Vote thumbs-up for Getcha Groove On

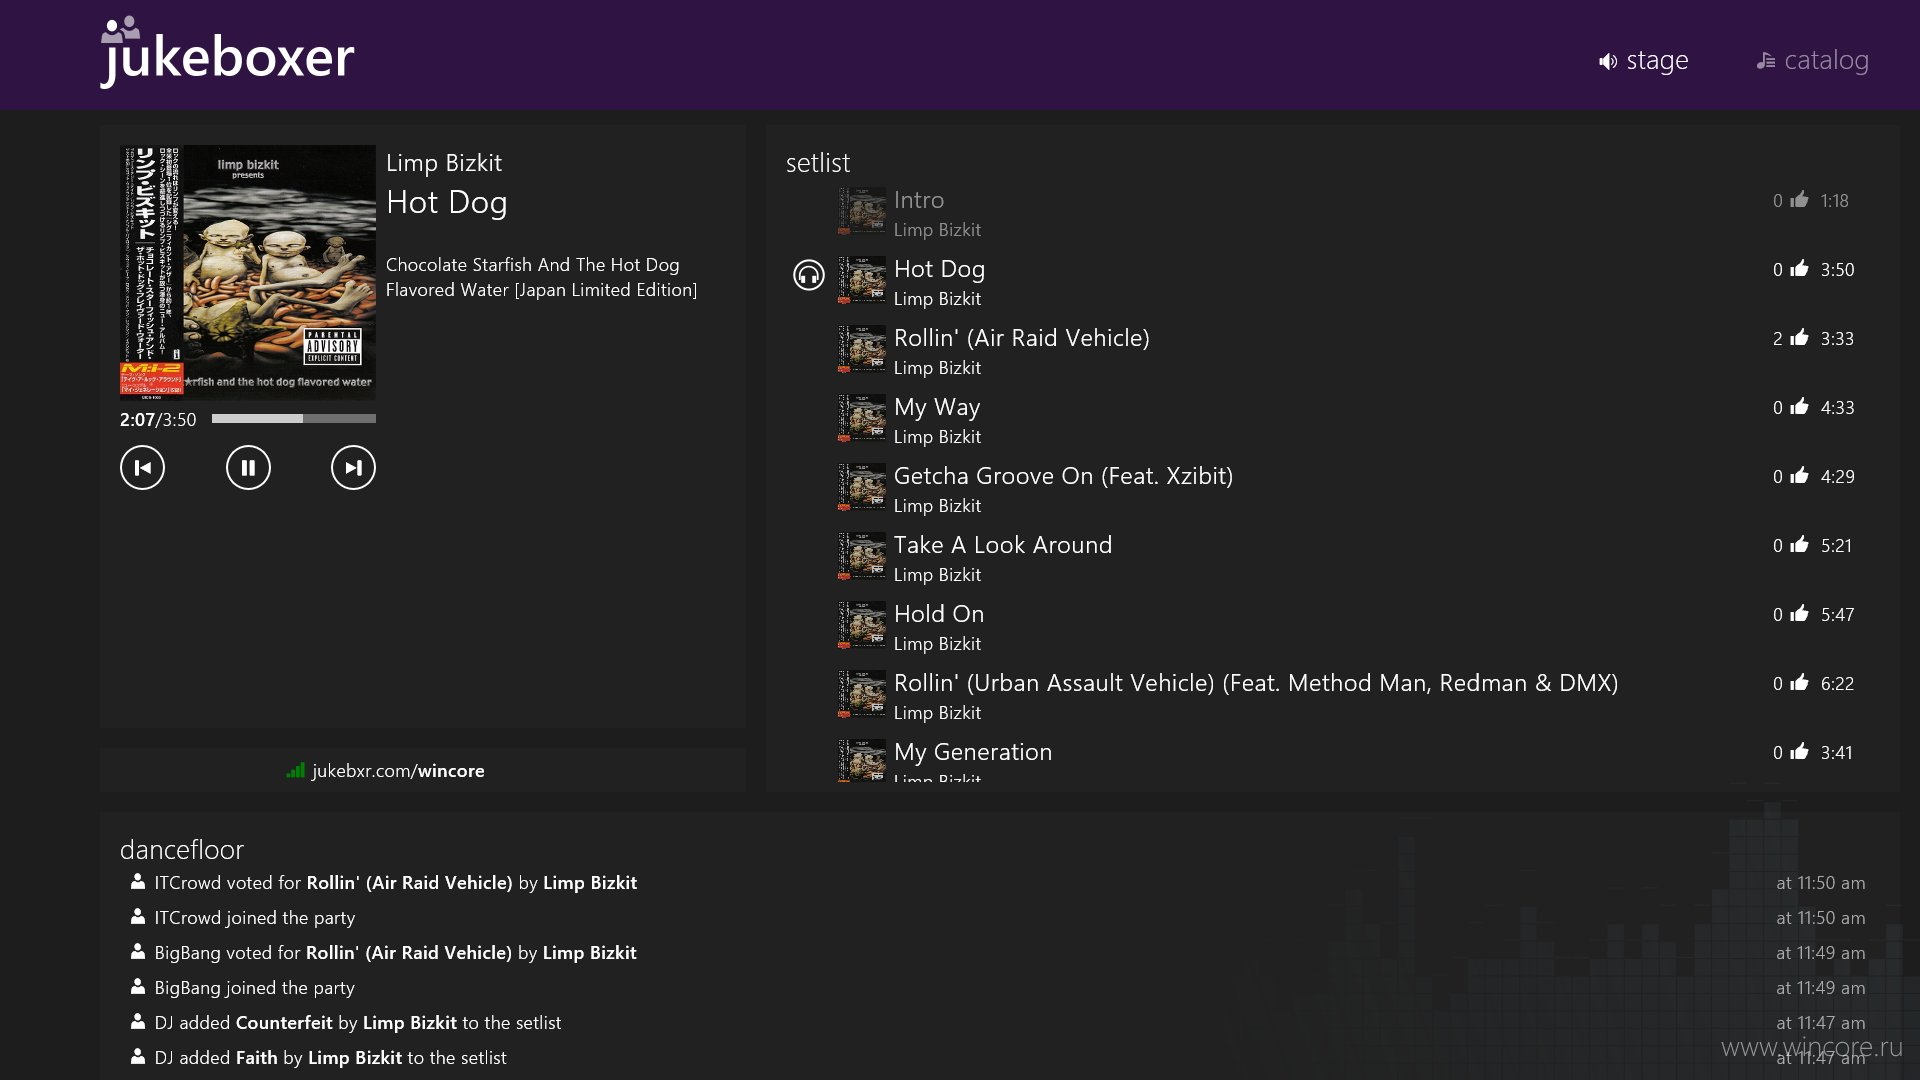coord(1799,476)
